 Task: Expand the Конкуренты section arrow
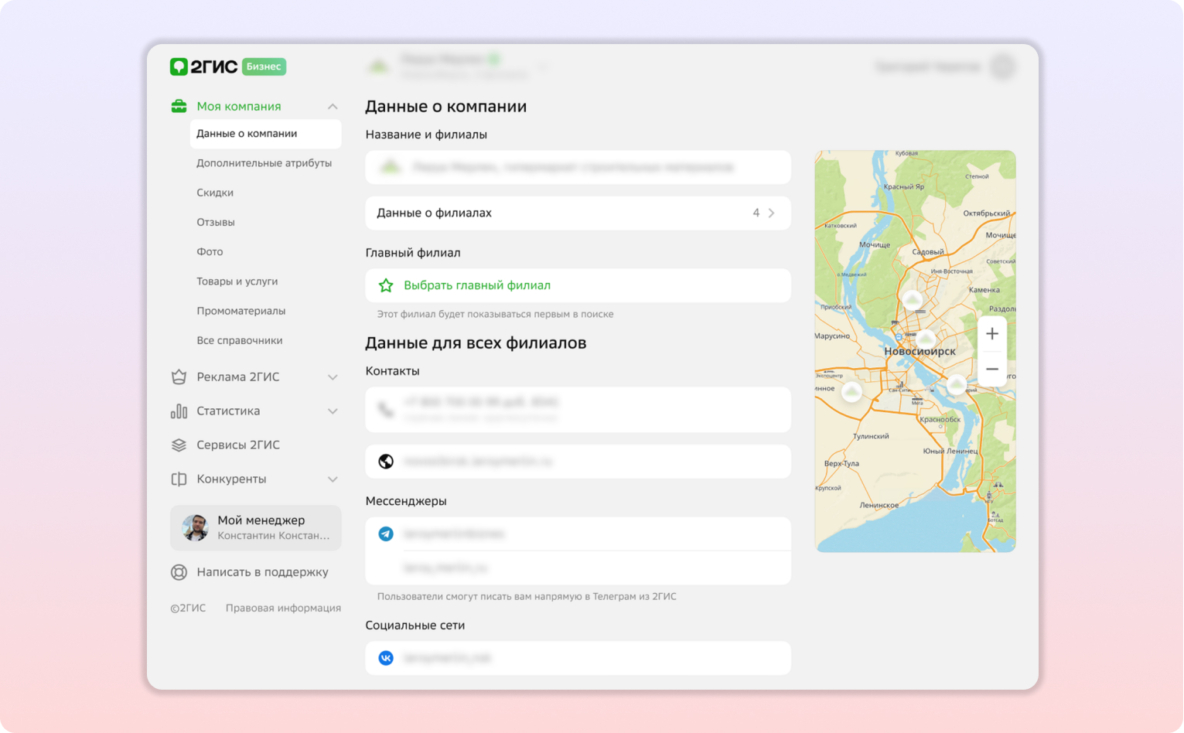[333, 479]
